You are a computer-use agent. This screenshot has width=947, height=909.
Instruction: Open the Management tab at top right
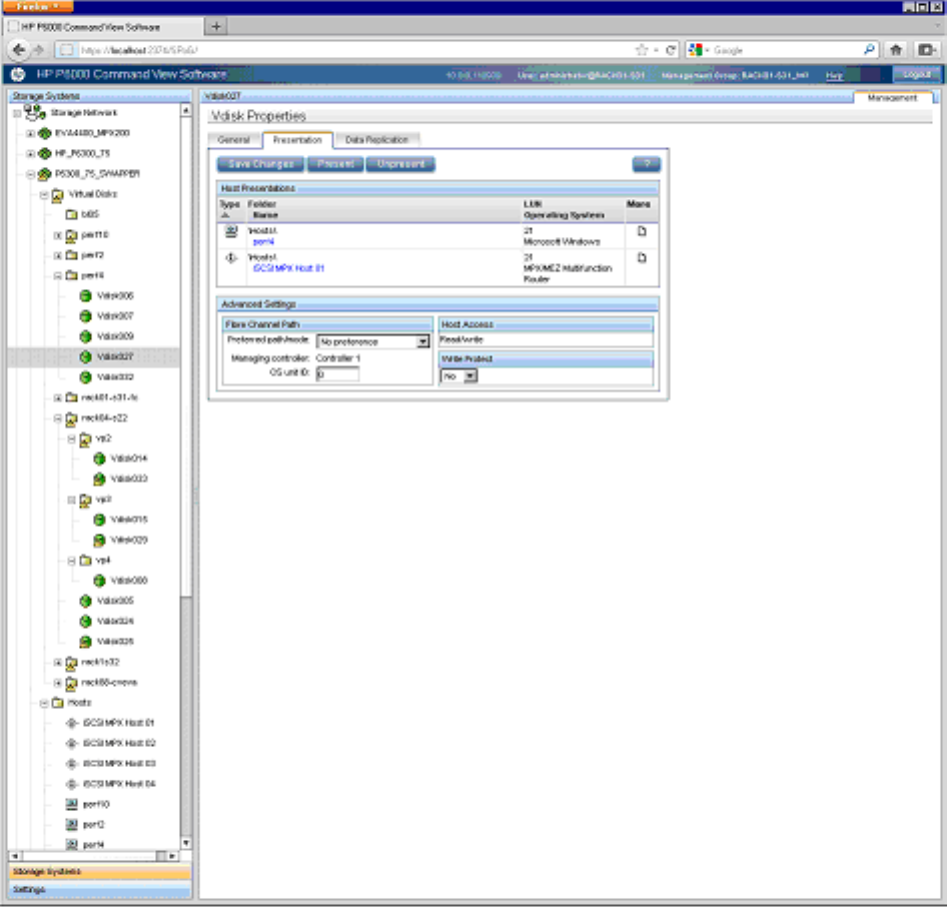pyautogui.click(x=892, y=97)
